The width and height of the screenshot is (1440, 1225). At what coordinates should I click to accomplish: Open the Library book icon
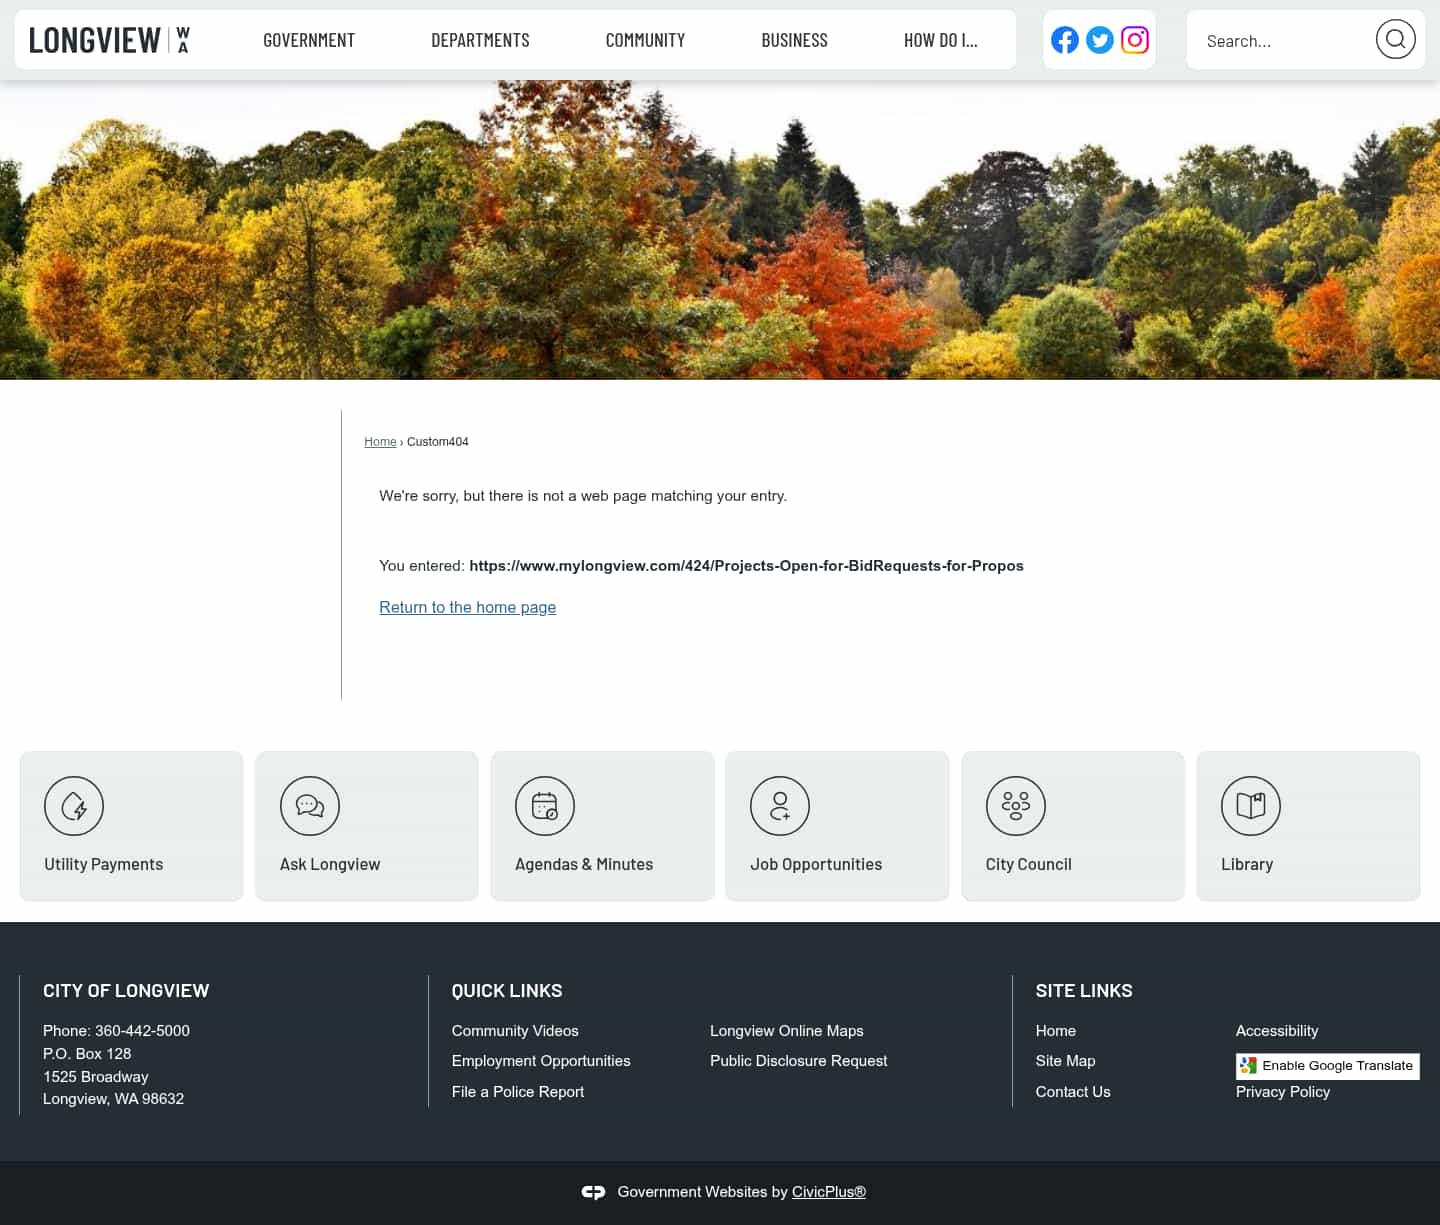point(1251,806)
